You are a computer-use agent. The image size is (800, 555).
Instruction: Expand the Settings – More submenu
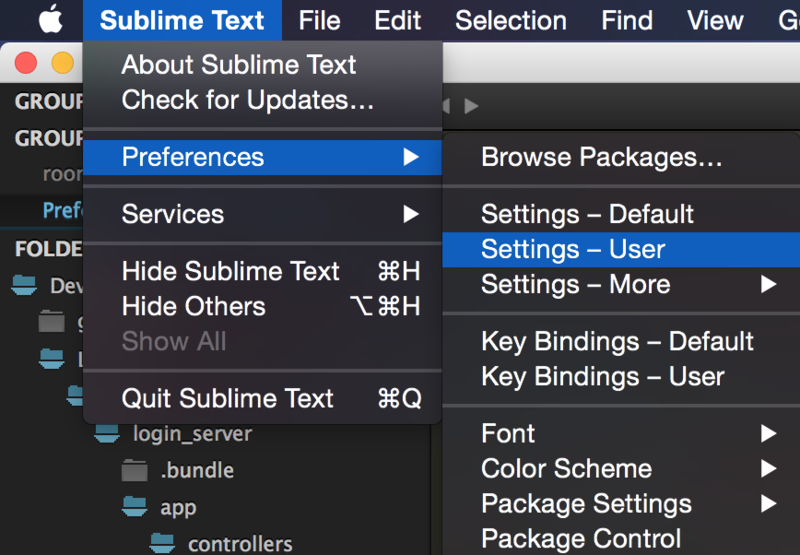pos(768,285)
